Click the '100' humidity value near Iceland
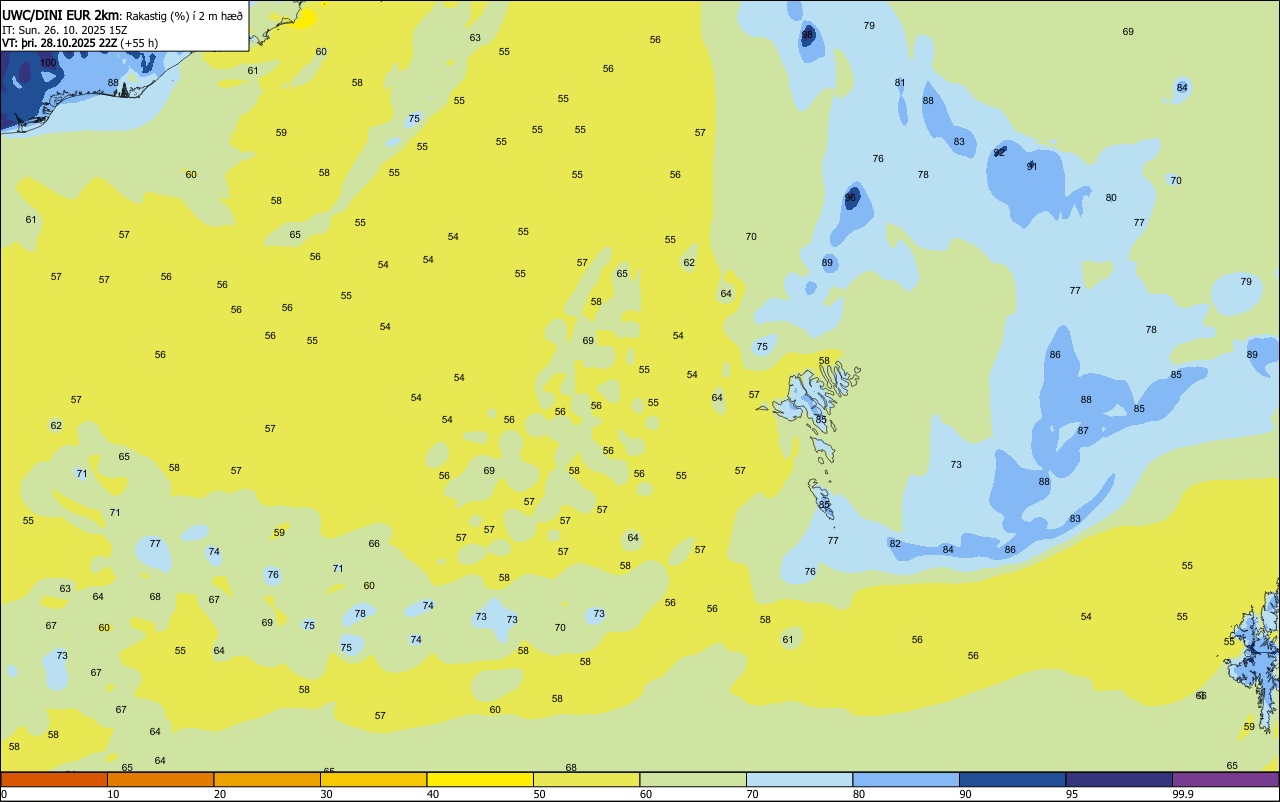Image resolution: width=1280 pixels, height=802 pixels. (48, 63)
